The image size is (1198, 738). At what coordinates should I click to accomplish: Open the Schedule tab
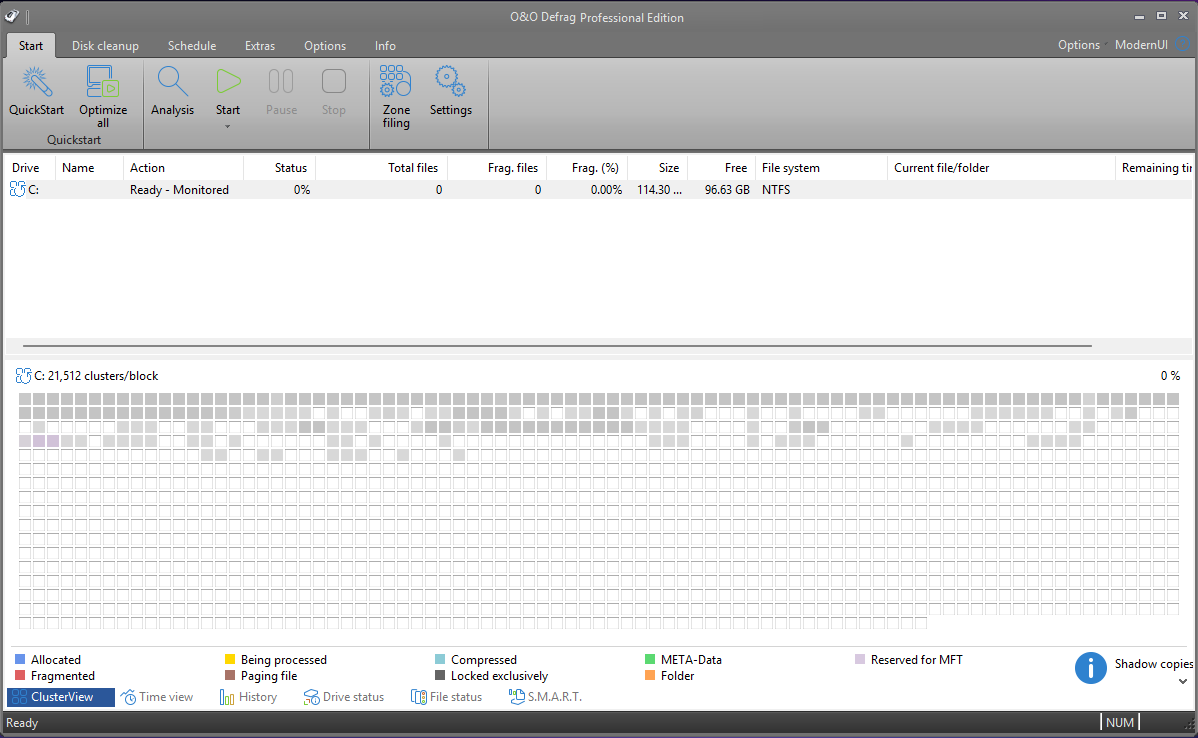point(192,46)
